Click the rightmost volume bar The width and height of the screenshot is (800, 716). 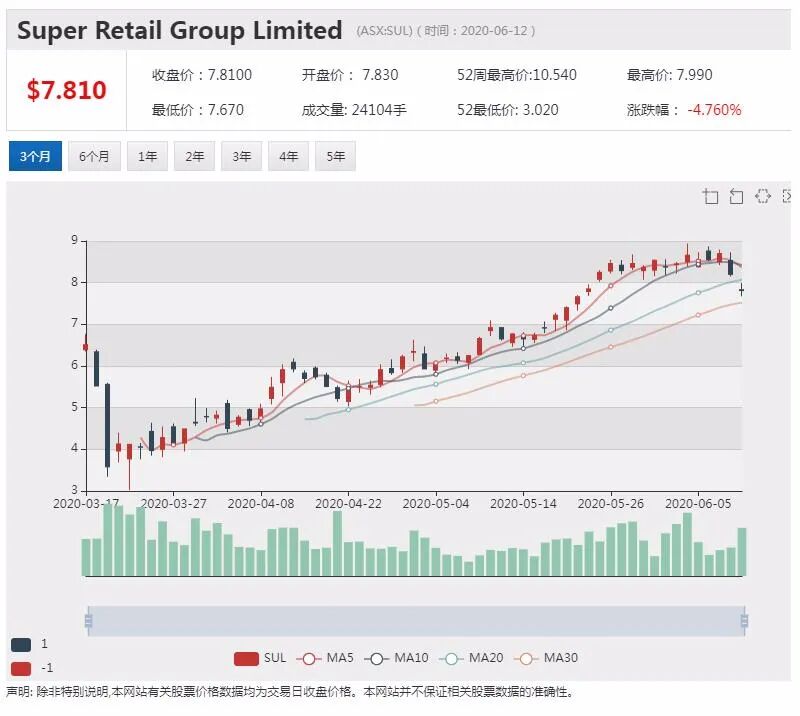(742, 552)
